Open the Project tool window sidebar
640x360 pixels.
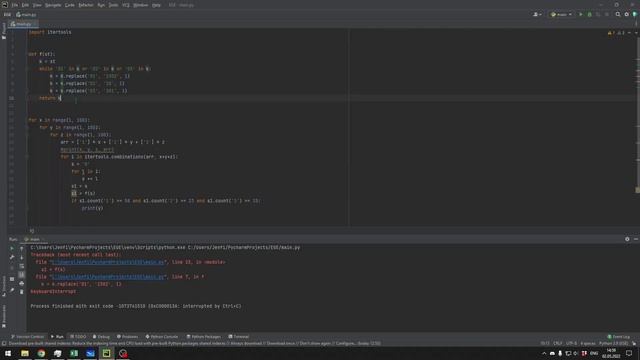click(x=4, y=31)
